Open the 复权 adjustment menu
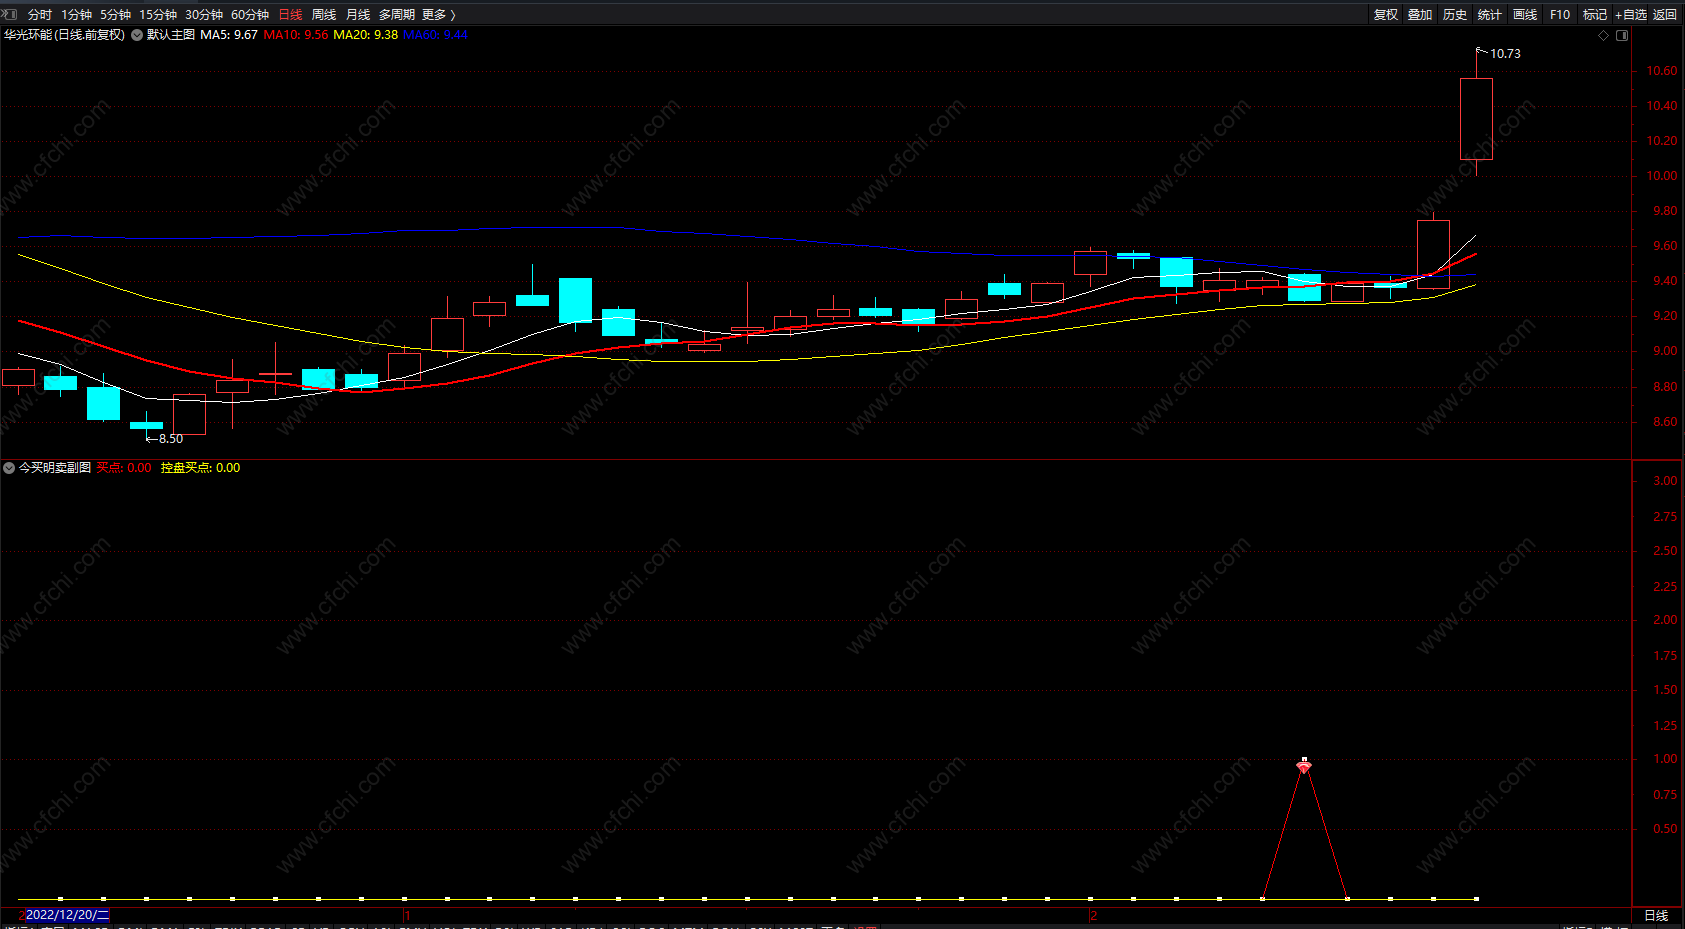The height and width of the screenshot is (929, 1685). [x=1386, y=15]
